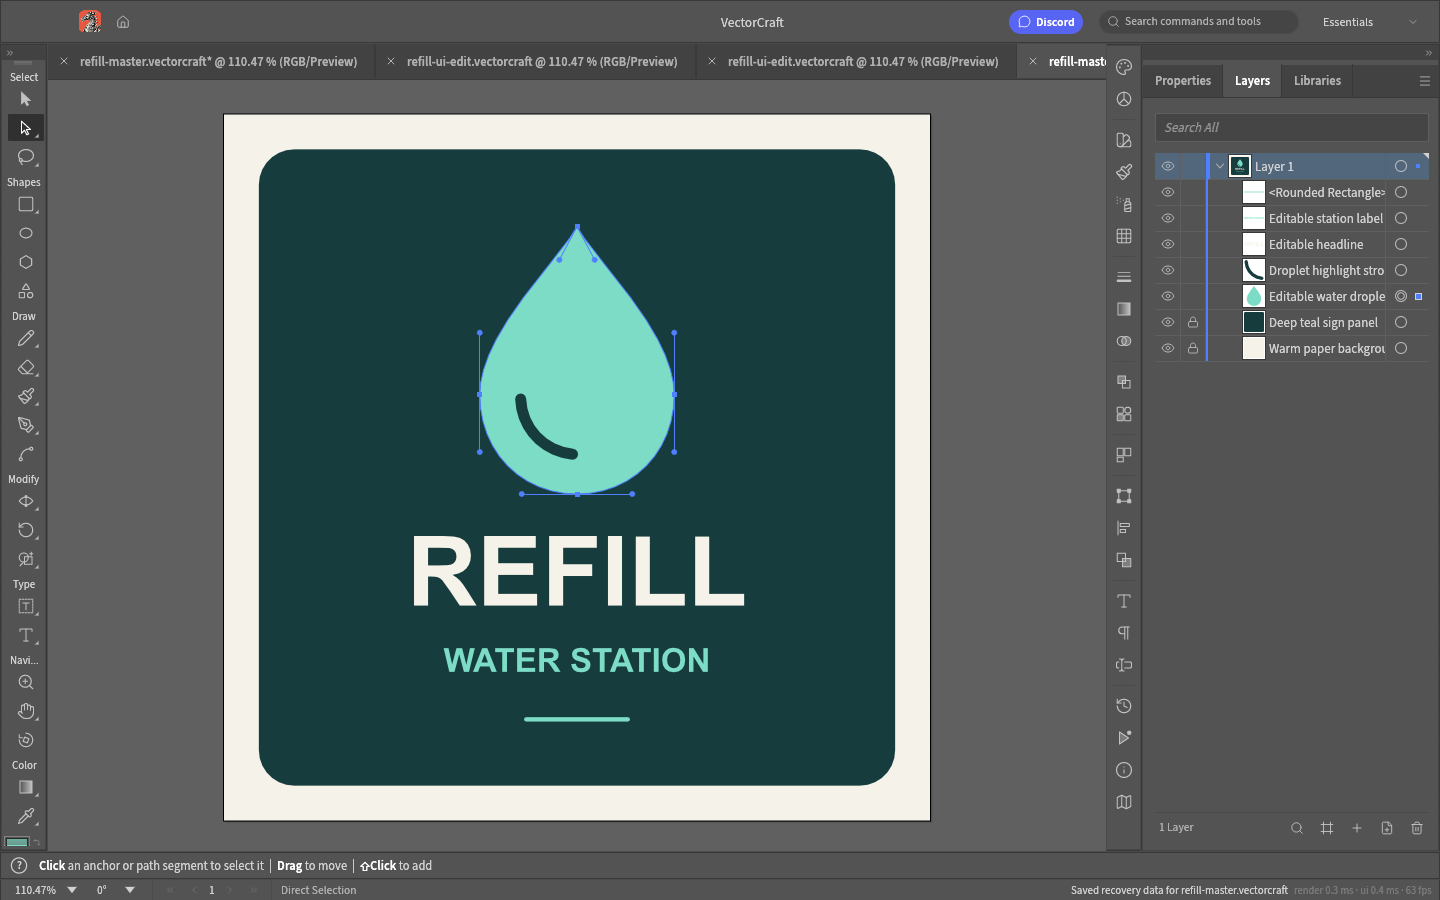Expand the left toolbar double chevron
The image size is (1440, 900).
click(x=10, y=52)
